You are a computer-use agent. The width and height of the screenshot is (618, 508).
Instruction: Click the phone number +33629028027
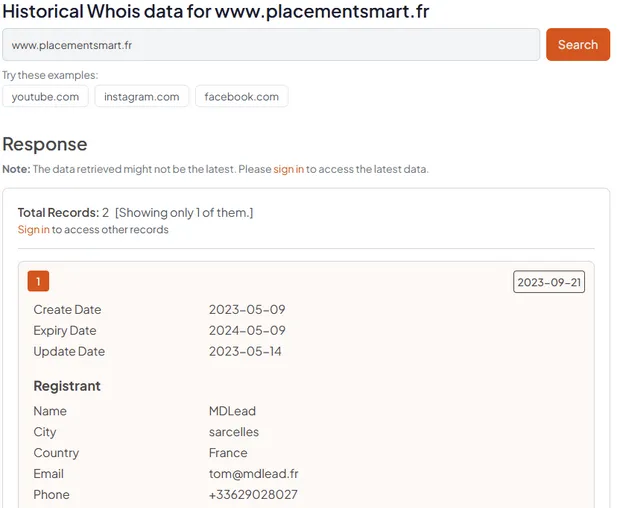click(253, 495)
